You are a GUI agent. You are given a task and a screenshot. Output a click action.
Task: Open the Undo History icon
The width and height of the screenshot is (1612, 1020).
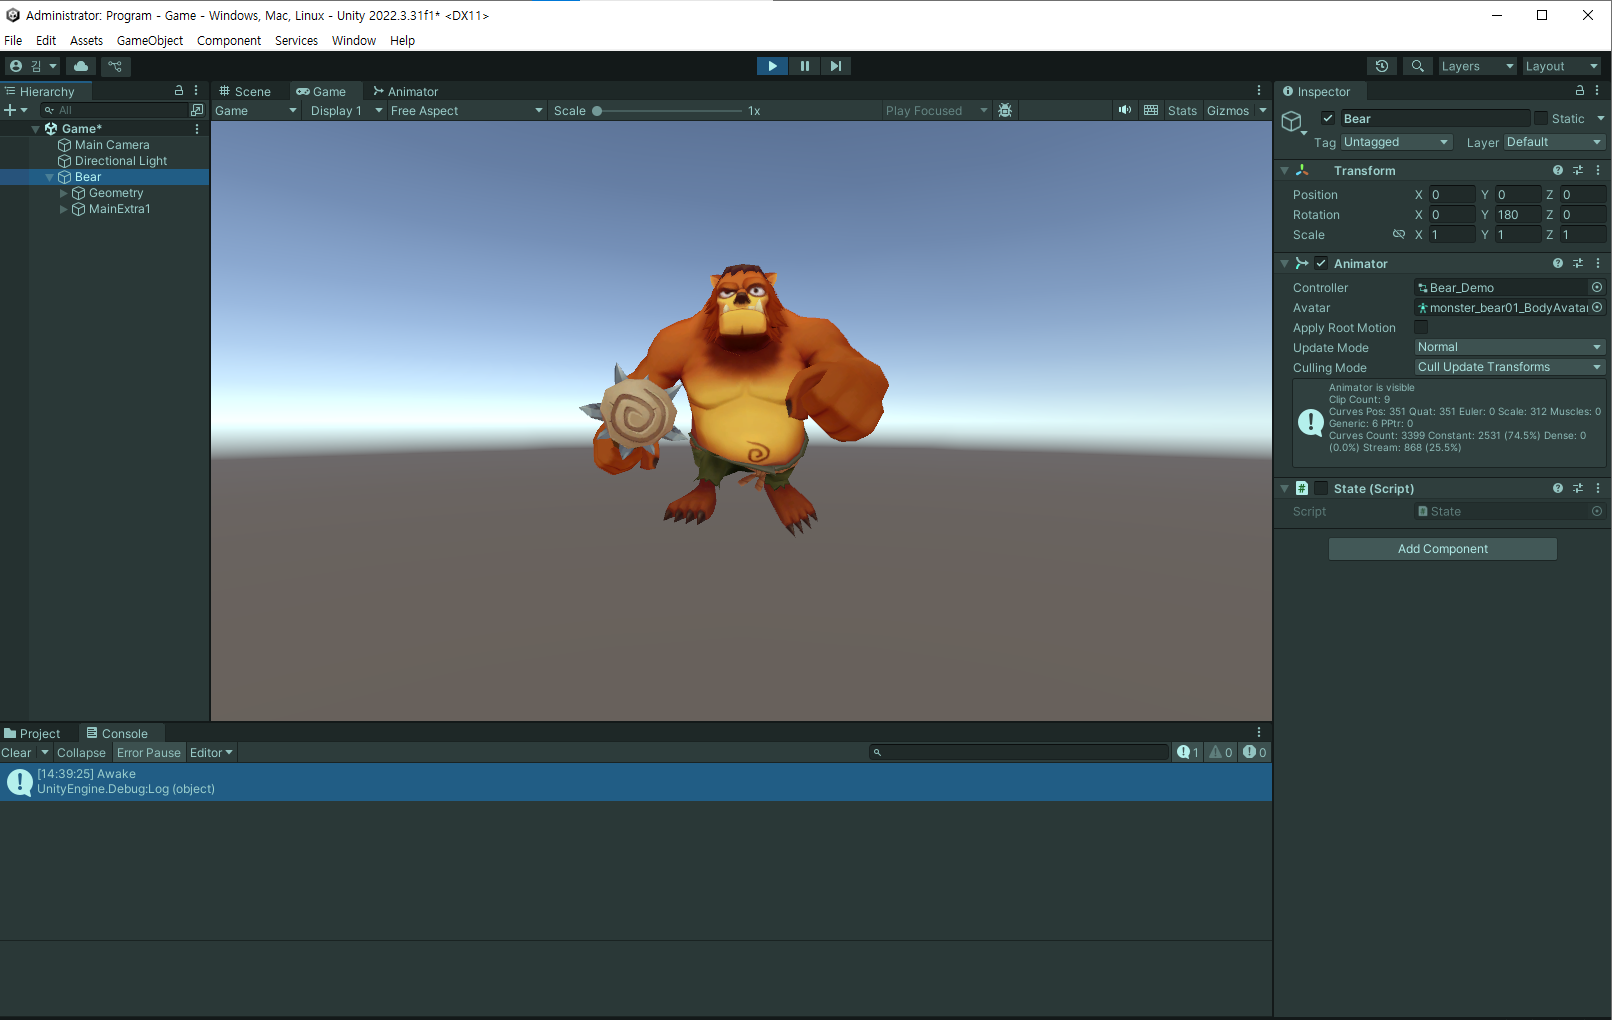1382,66
